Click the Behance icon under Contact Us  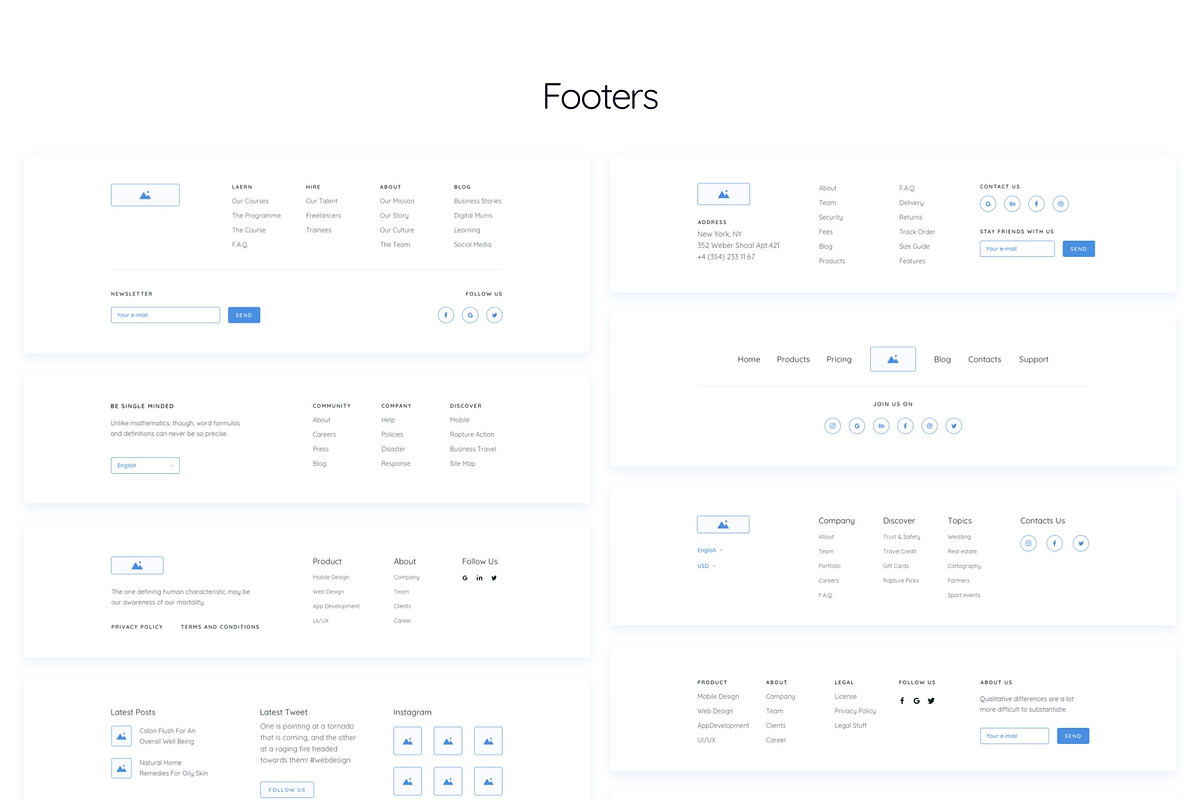tap(1012, 203)
